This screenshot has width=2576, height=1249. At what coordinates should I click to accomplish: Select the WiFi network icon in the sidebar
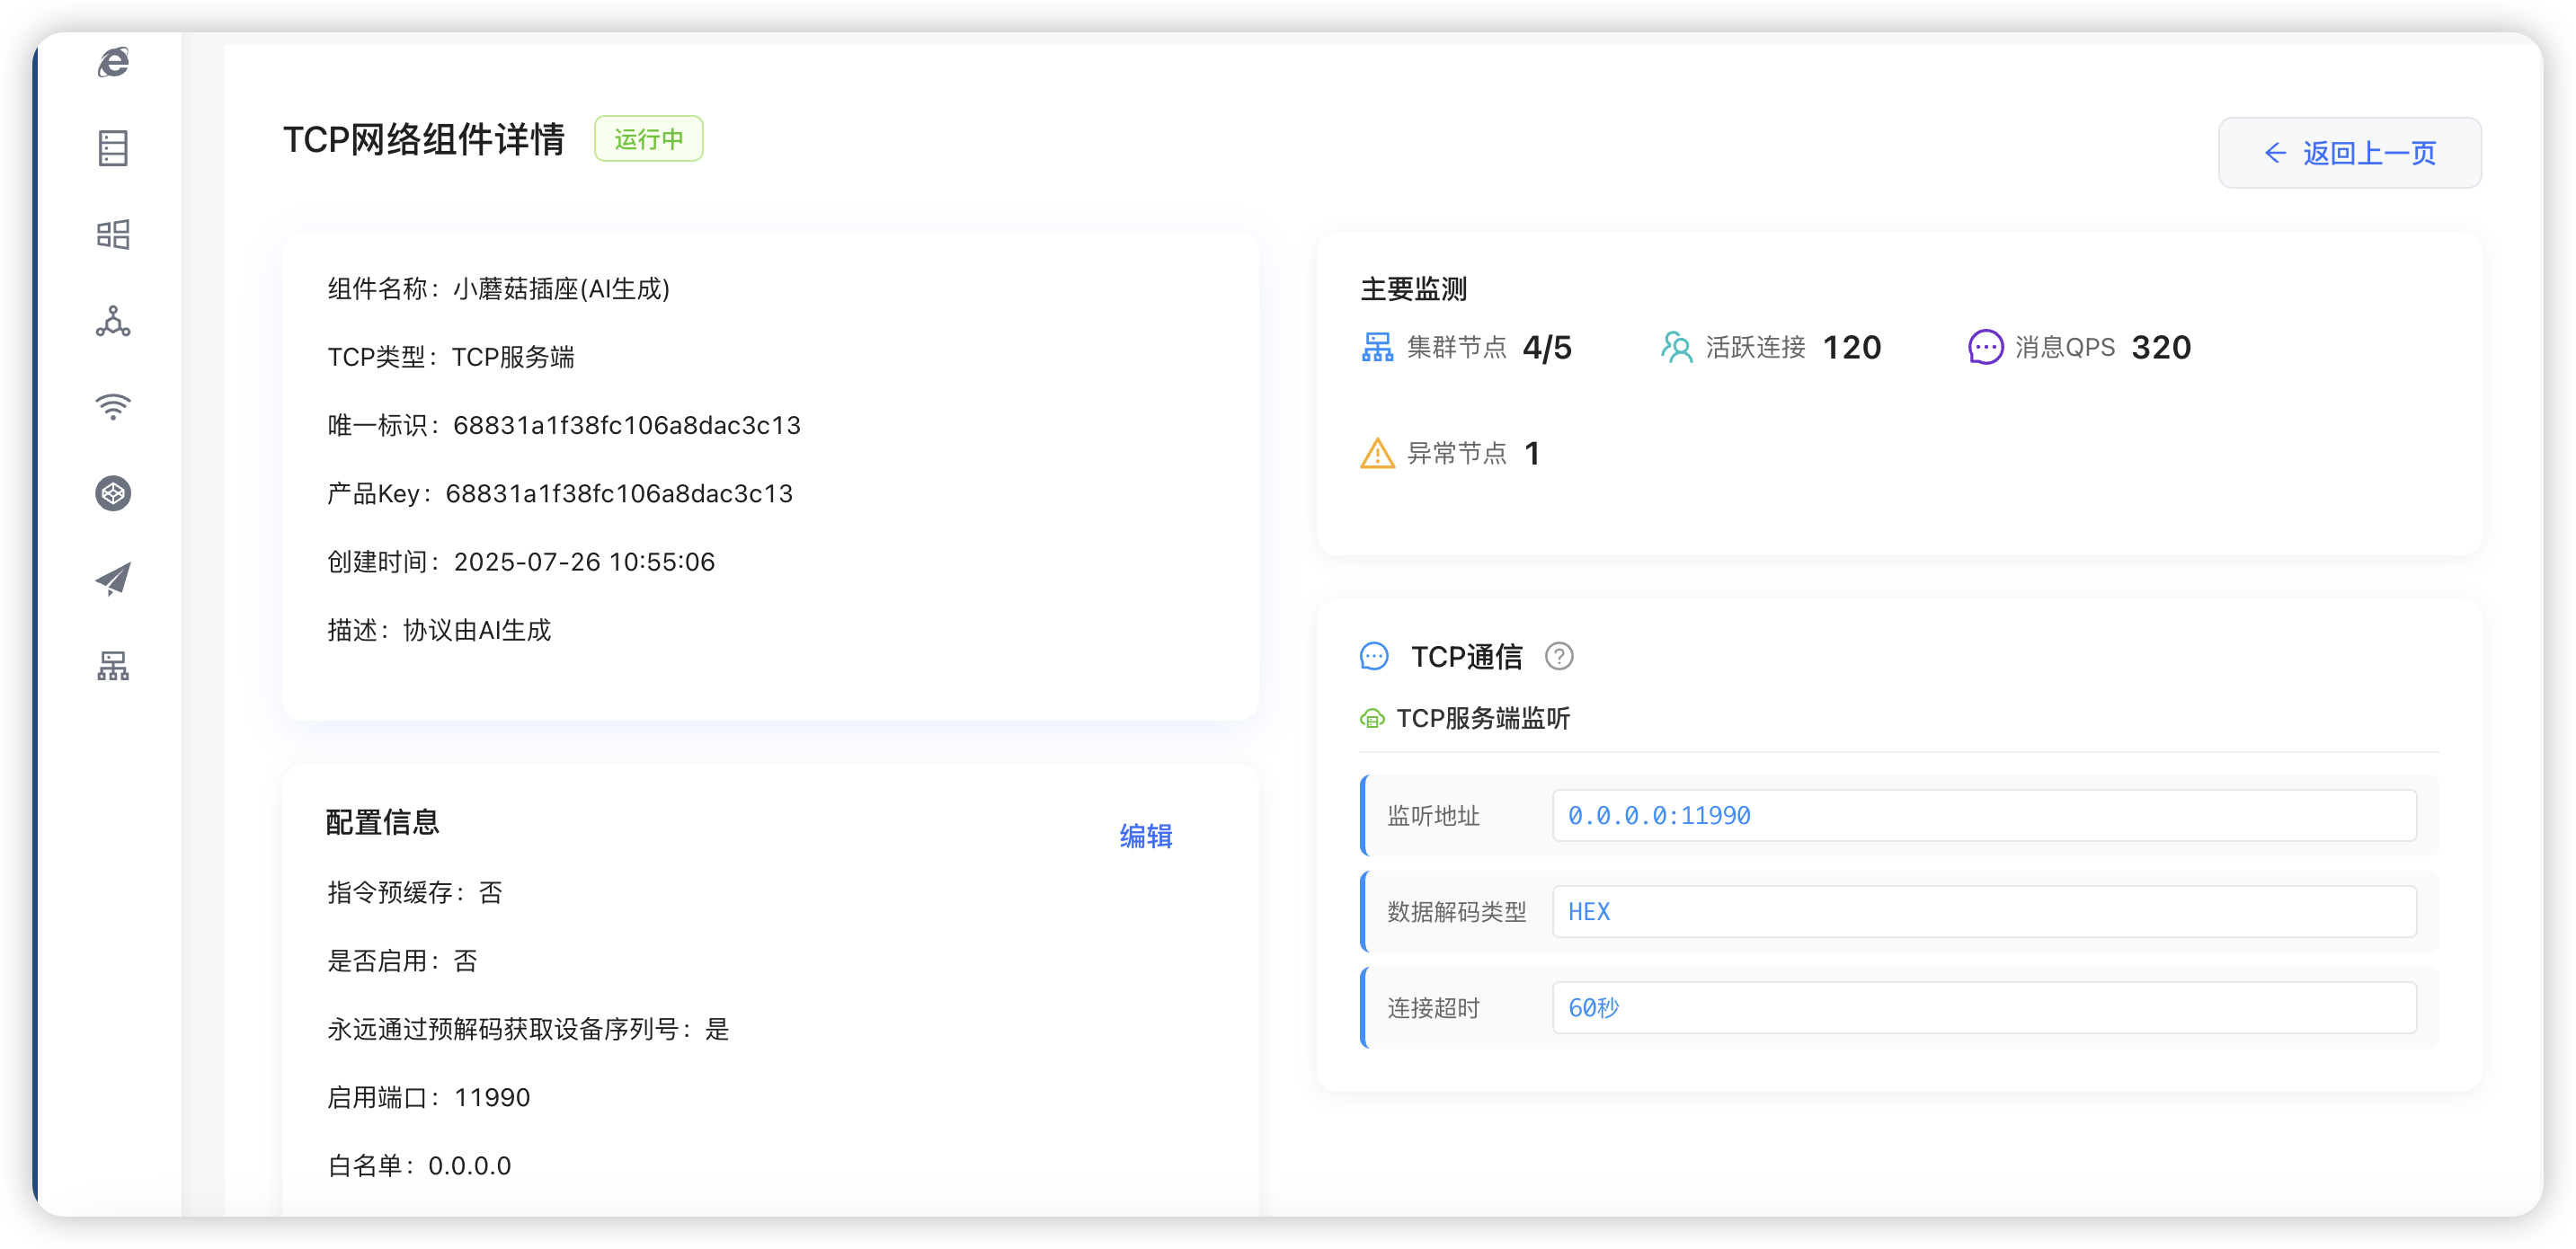[x=113, y=406]
